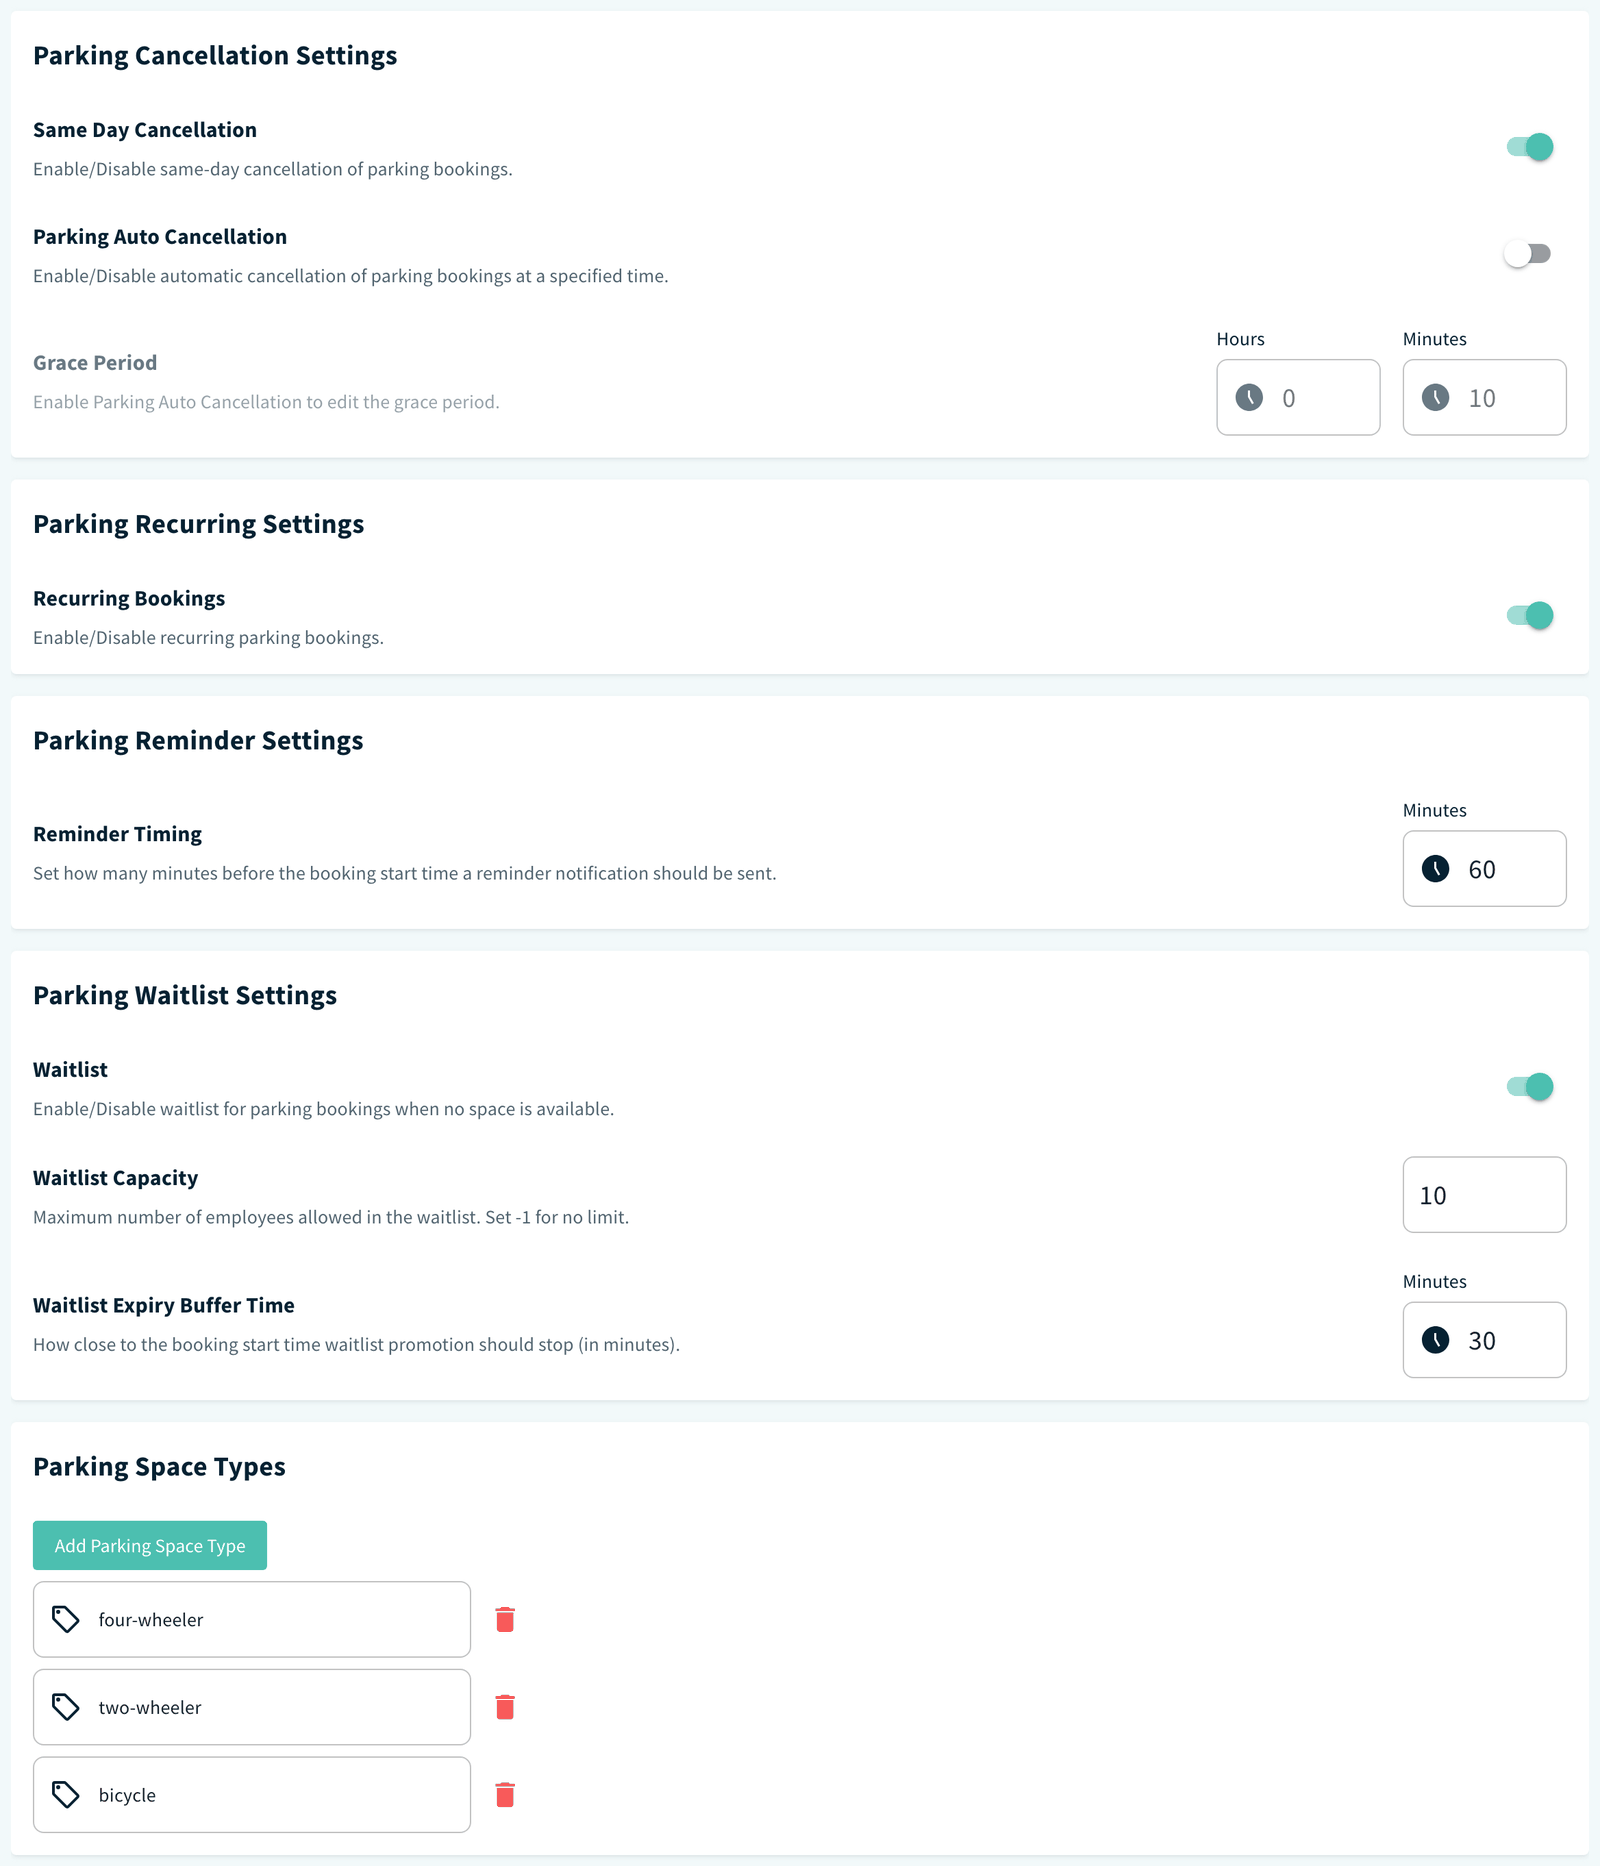Click the Parking Auto Cancellation label

pos(160,237)
